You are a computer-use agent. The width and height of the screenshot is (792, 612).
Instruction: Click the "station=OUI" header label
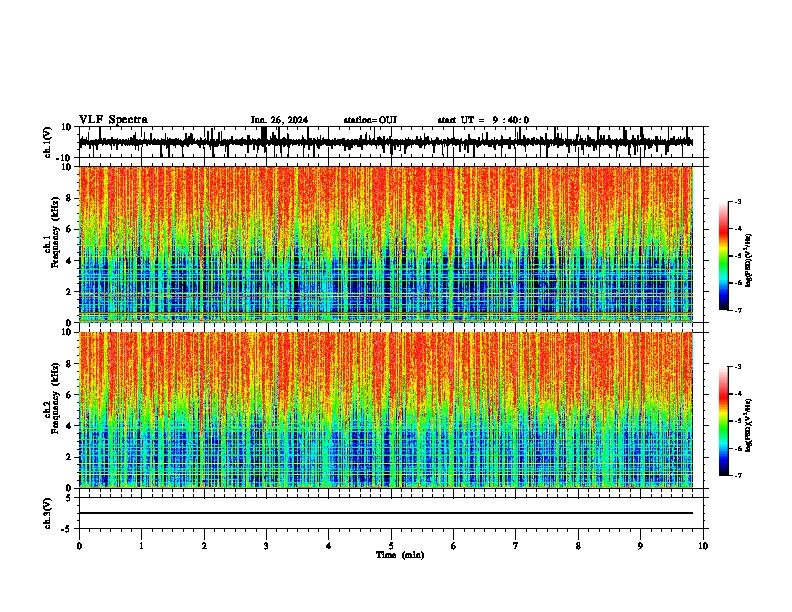tap(370, 120)
